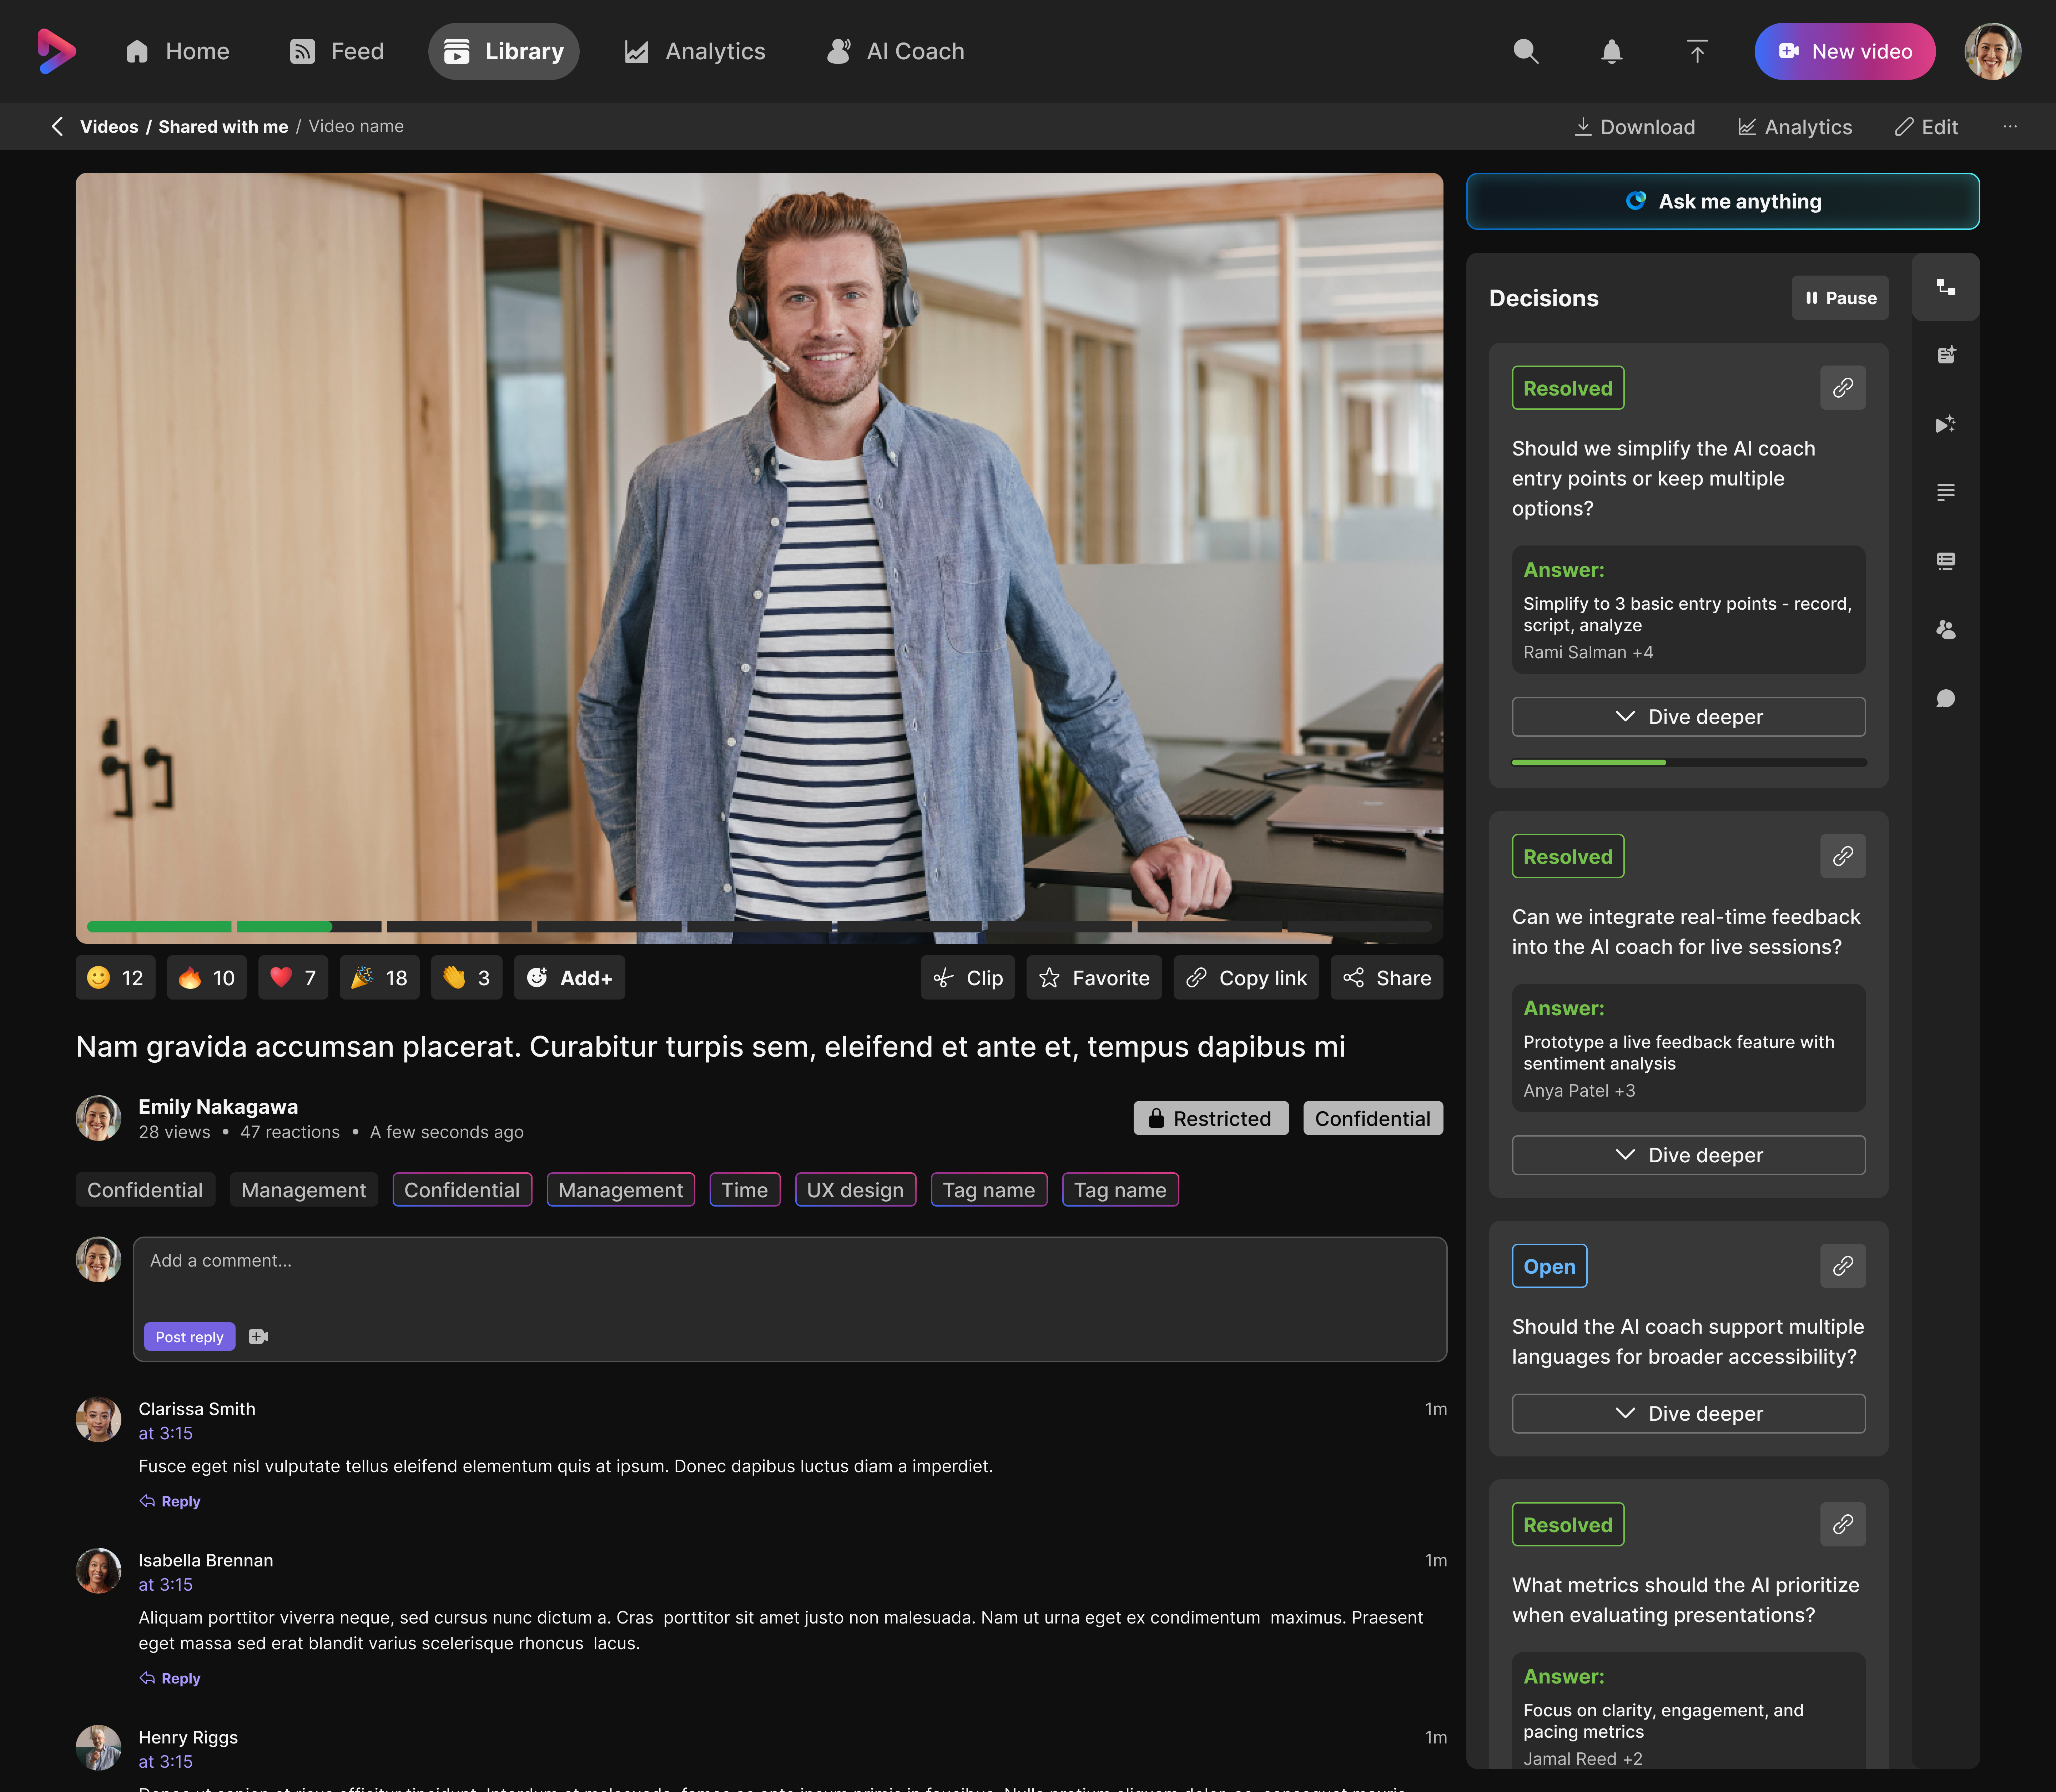Image resolution: width=2056 pixels, height=1792 pixels.
Task: Mark the video as Favorite
Action: (1094, 978)
